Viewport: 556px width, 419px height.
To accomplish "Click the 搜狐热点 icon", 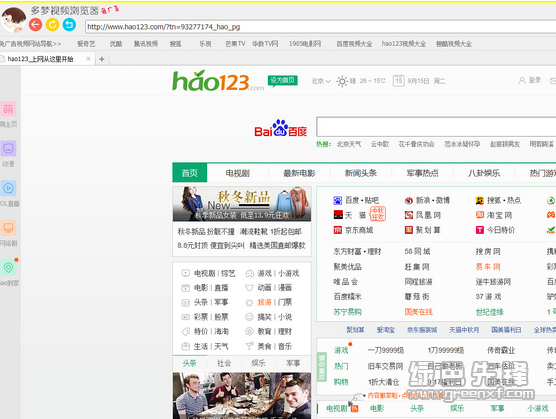I will click(480, 201).
